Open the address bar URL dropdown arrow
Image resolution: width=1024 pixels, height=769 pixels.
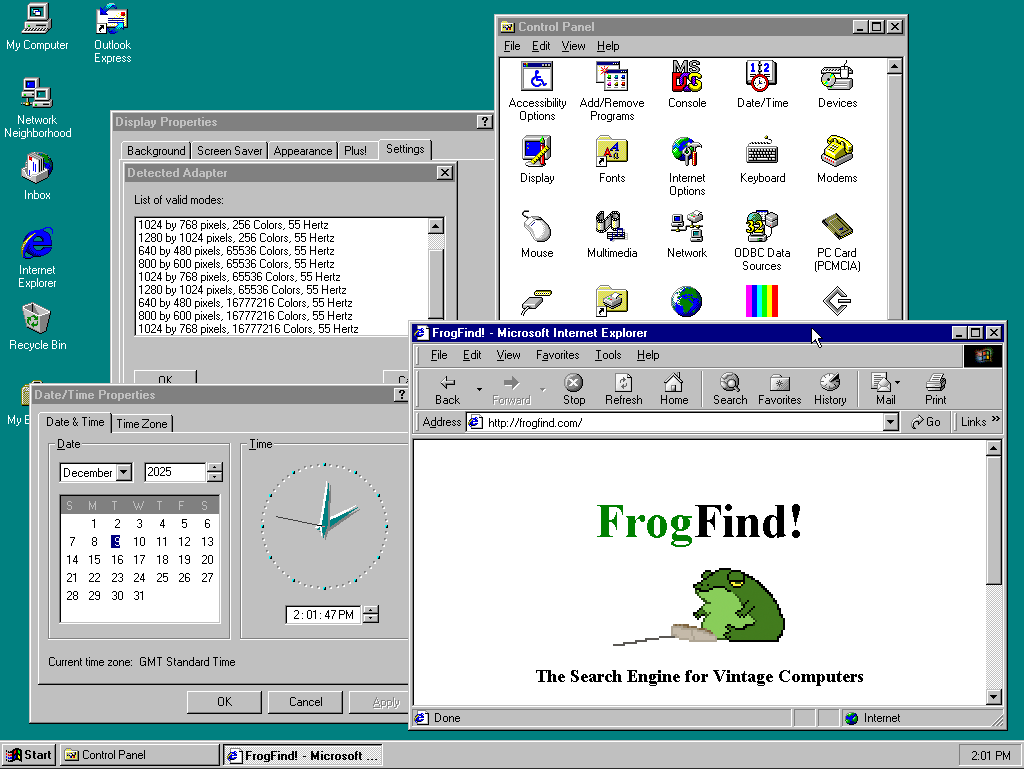click(891, 423)
